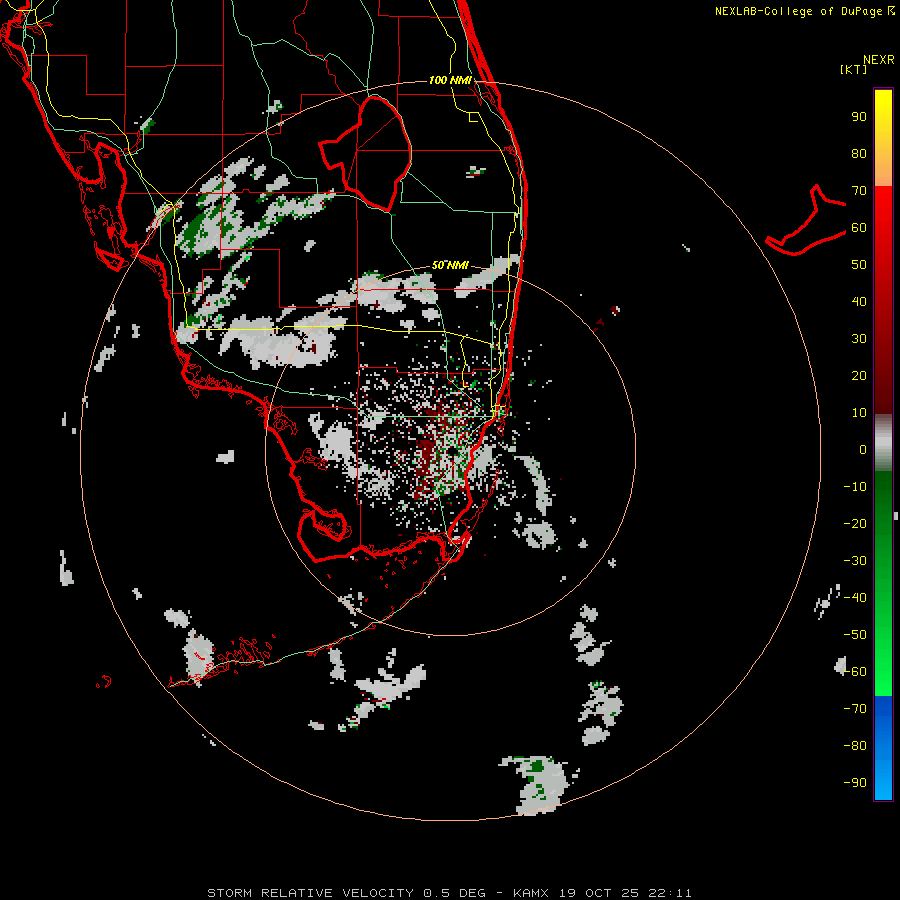
Task: Click the Lake Okeechobee outline on the map
Action: [x=366, y=153]
